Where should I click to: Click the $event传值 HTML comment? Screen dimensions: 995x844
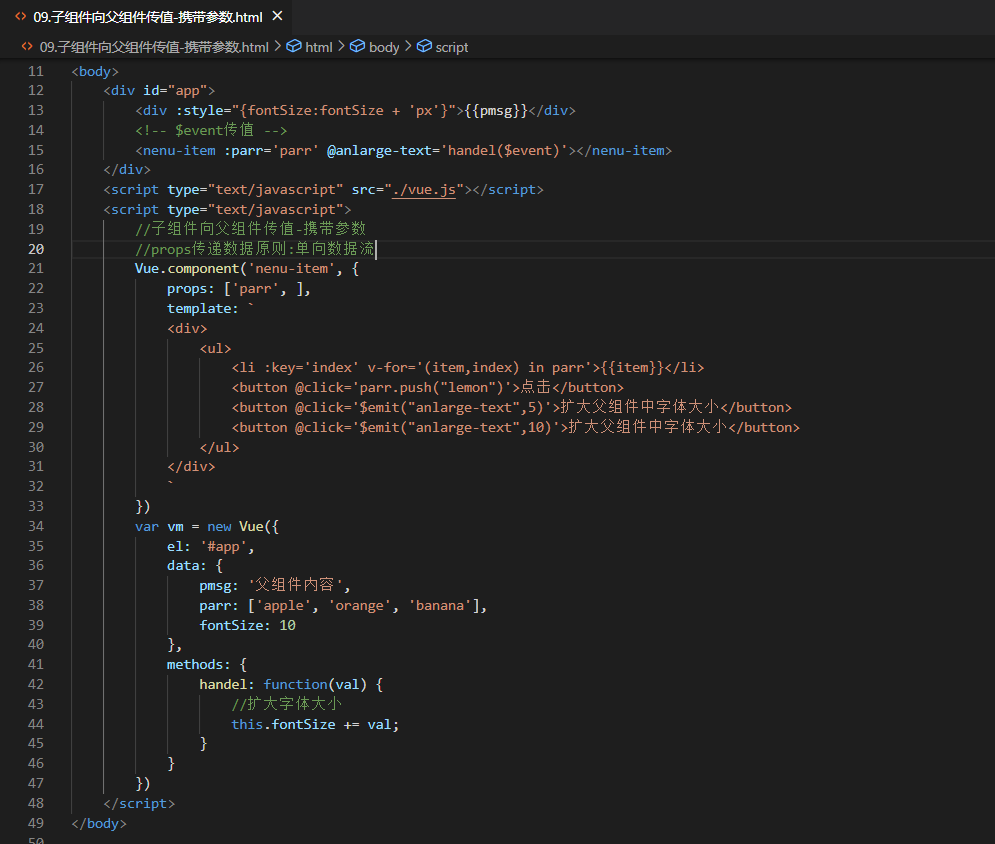point(211,130)
